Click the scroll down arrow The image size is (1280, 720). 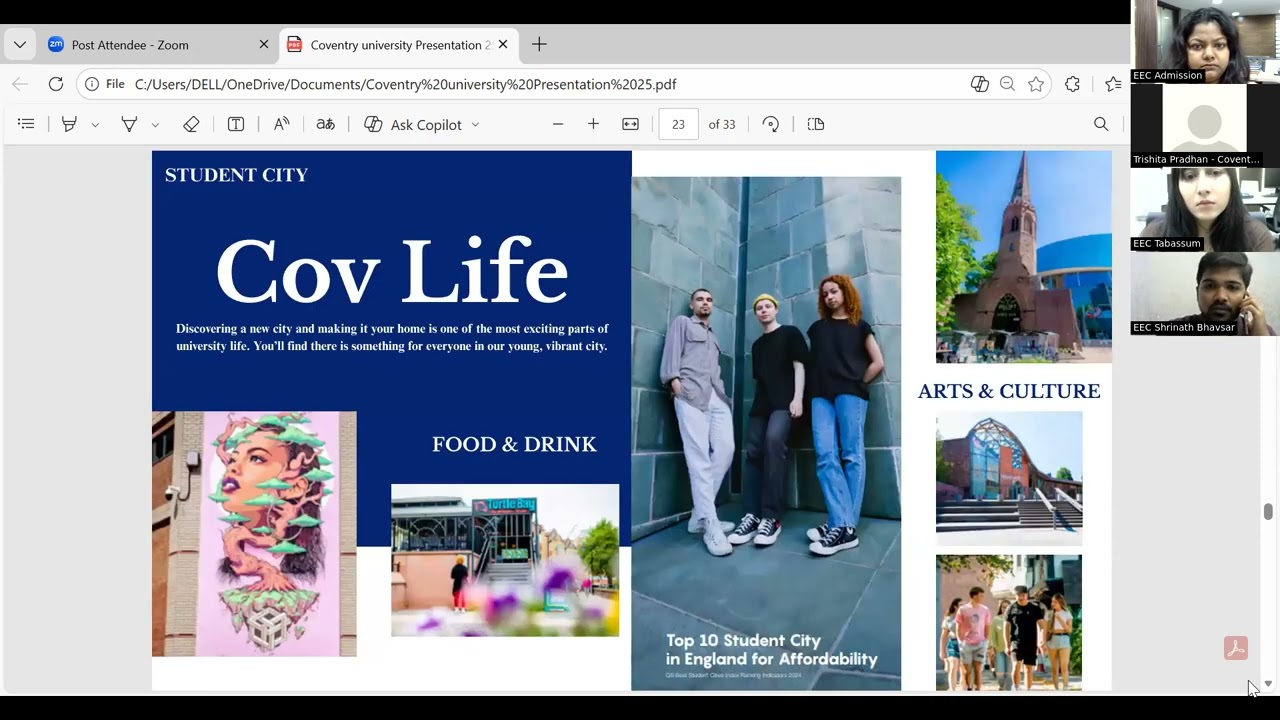[x=1268, y=684]
